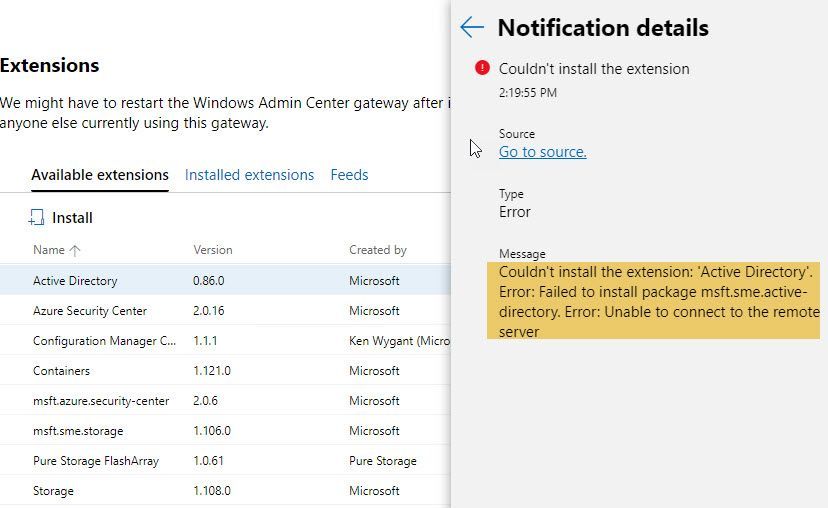Screen dimensions: 828x508
Task: Click version 2.0.16 cell
Action: (x=209, y=311)
